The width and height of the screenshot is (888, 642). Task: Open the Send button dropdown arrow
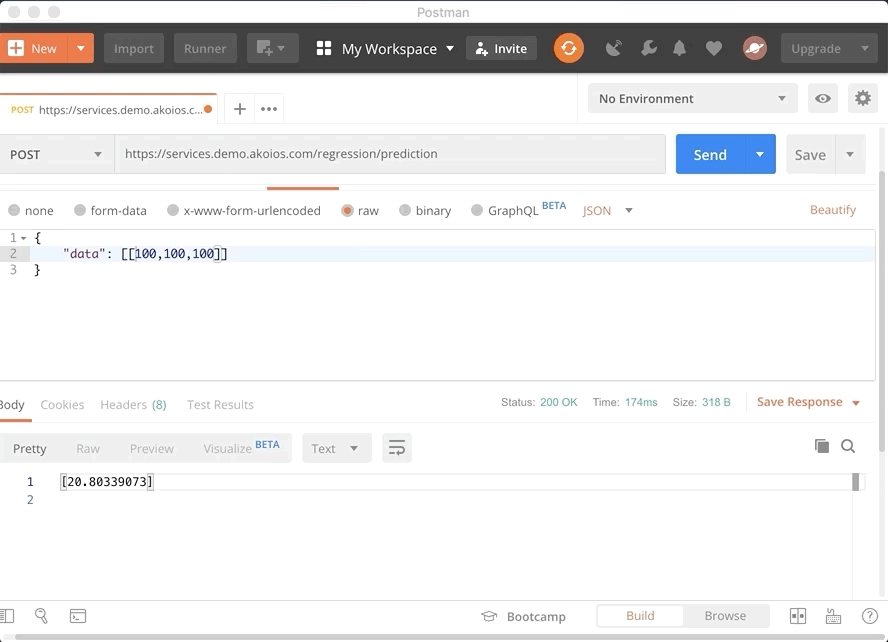760,154
